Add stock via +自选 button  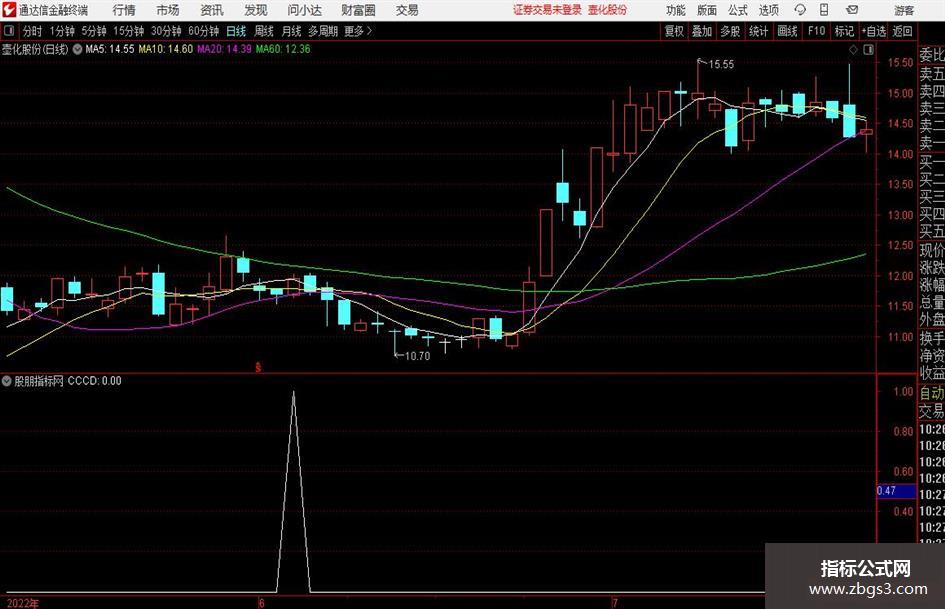(x=874, y=31)
